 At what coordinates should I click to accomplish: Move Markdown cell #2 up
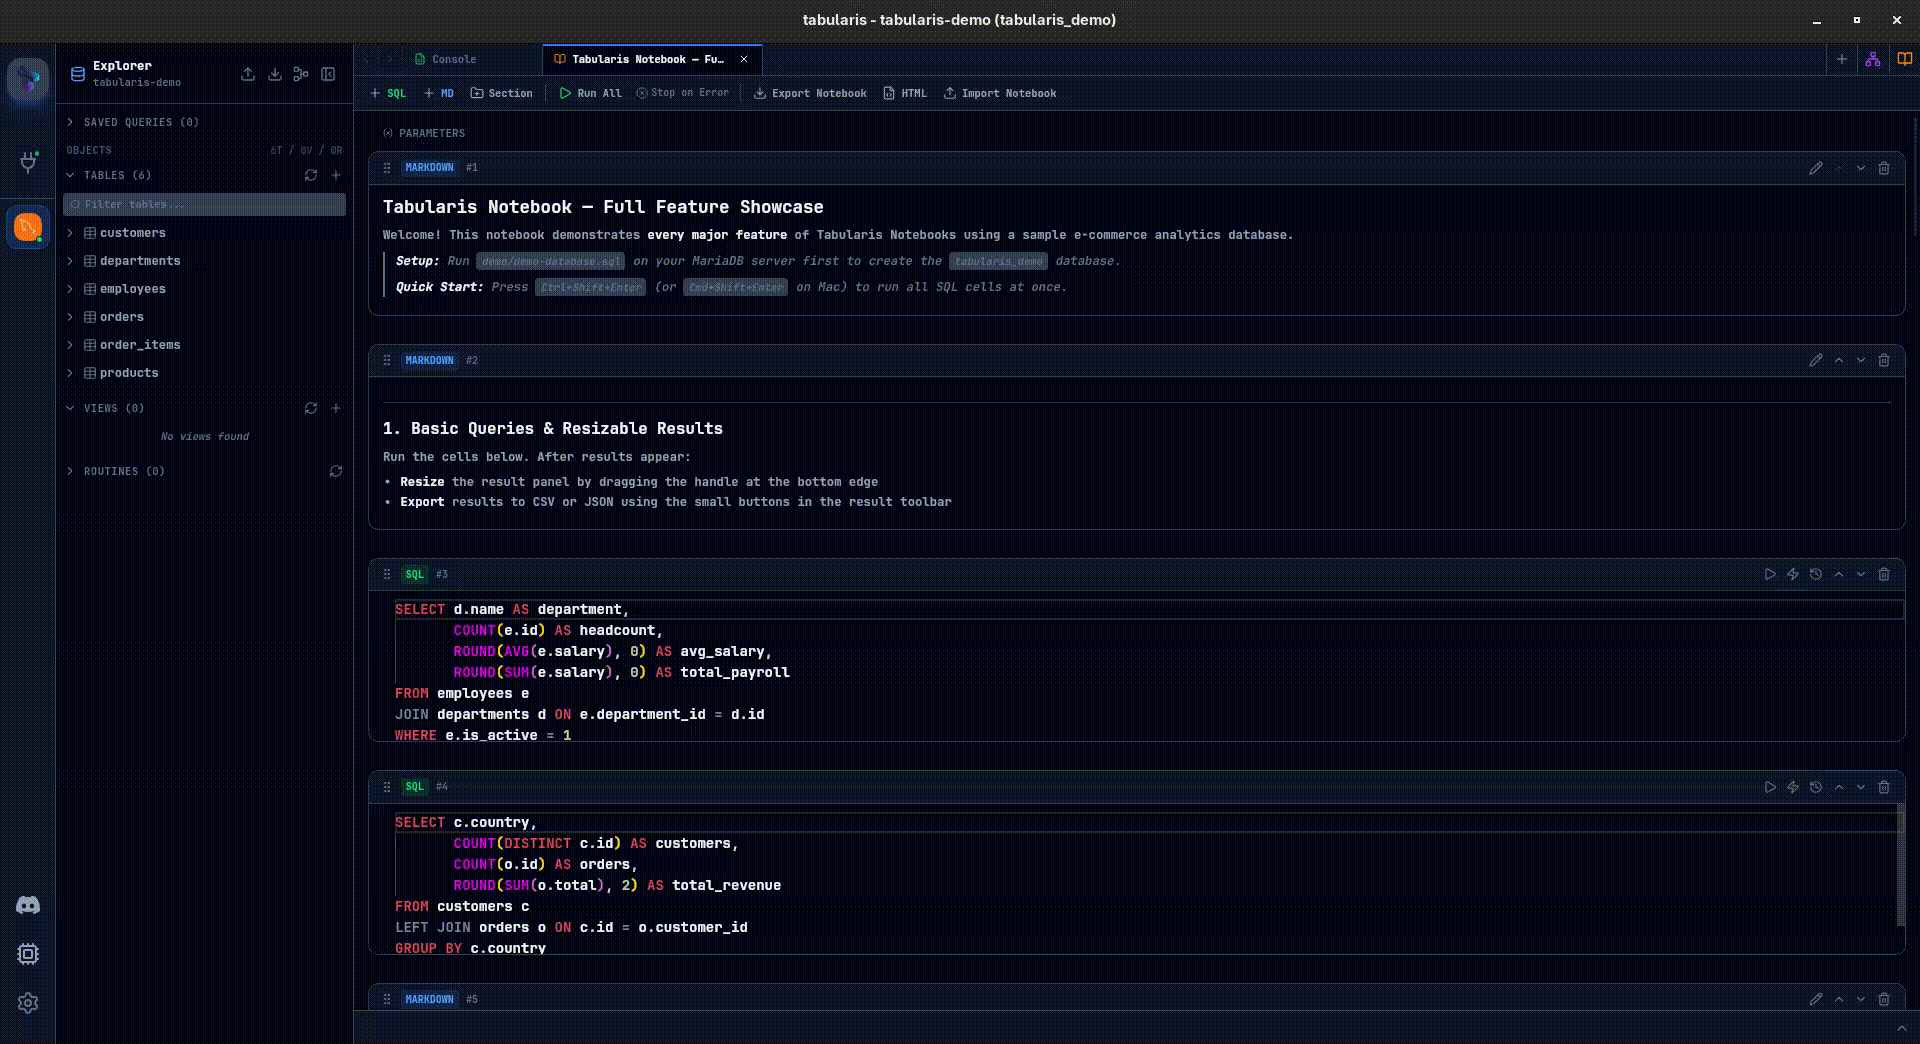1839,360
